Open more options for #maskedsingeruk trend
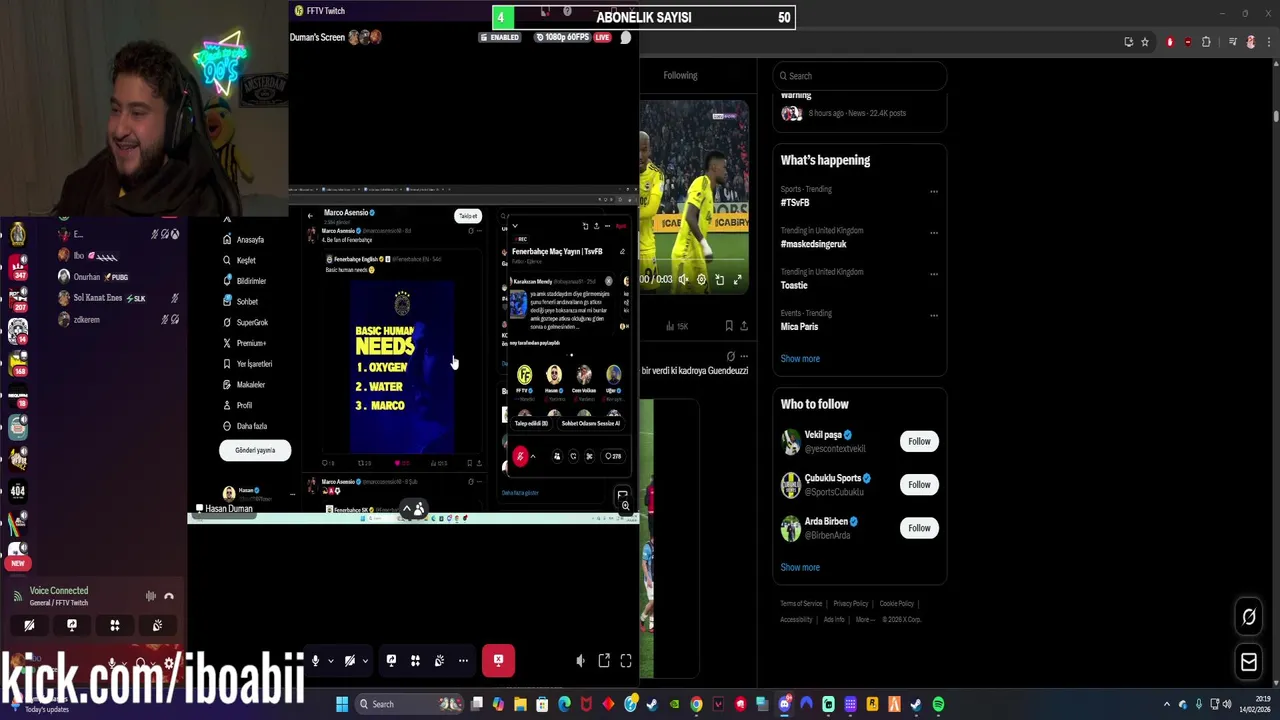 [x=934, y=232]
